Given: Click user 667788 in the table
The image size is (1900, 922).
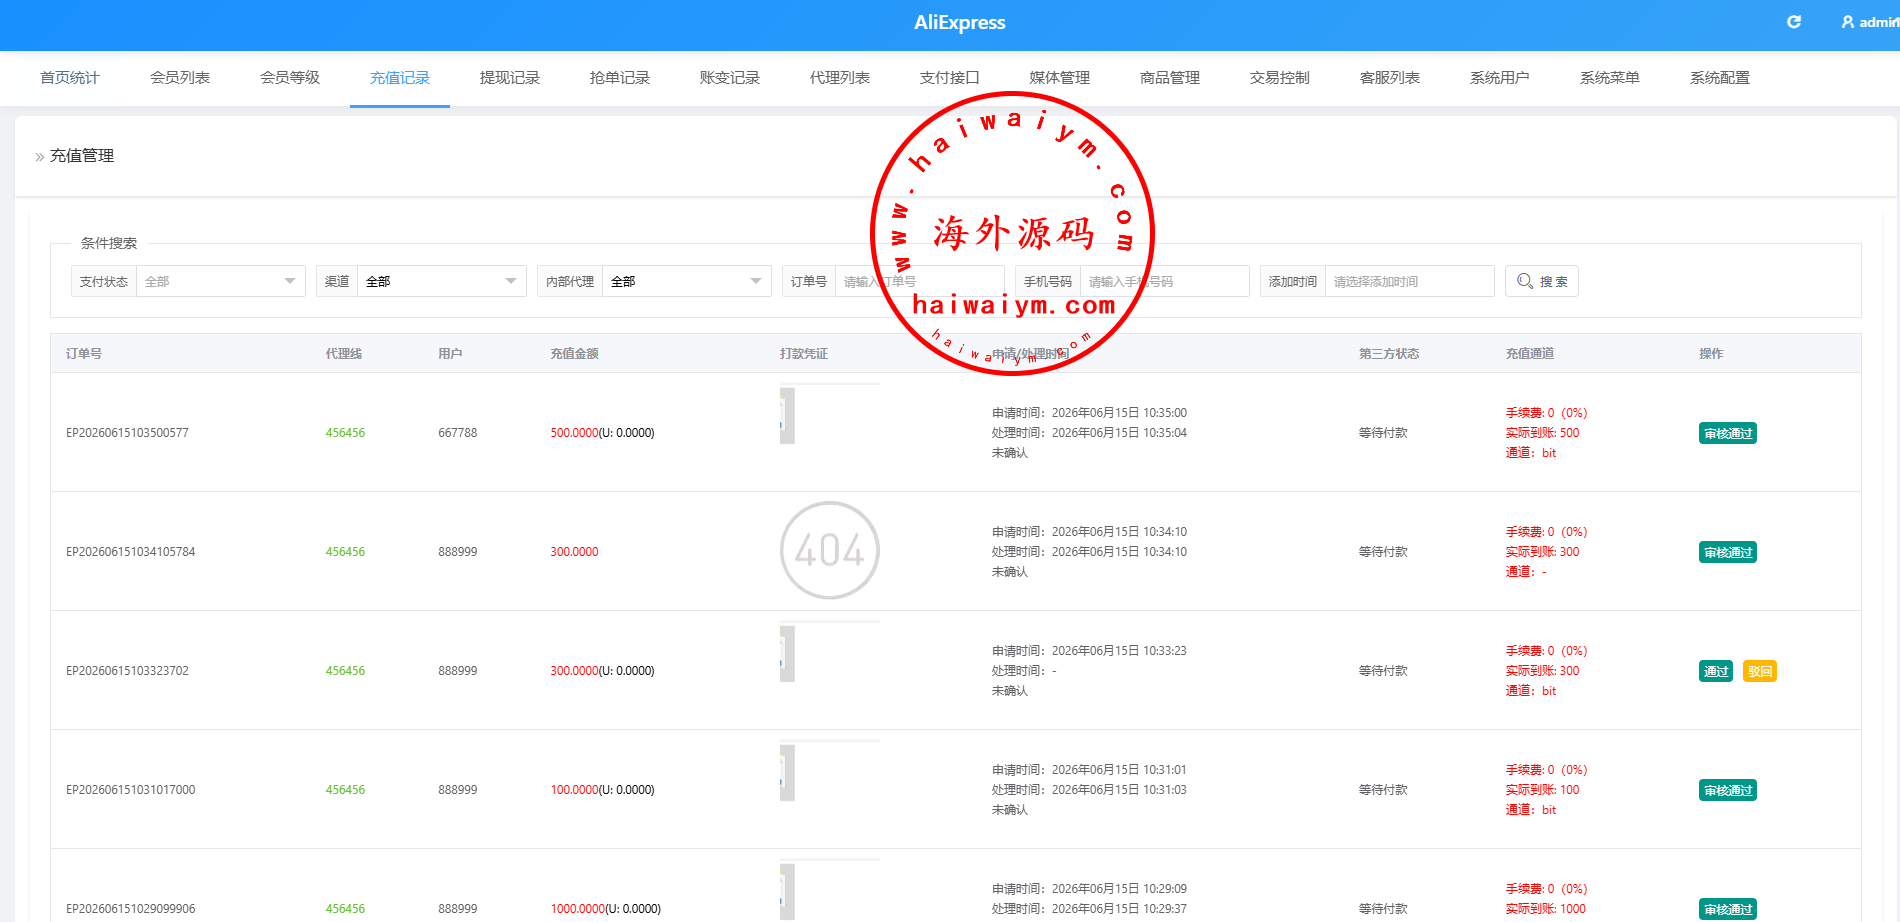Looking at the screenshot, I should 458,433.
